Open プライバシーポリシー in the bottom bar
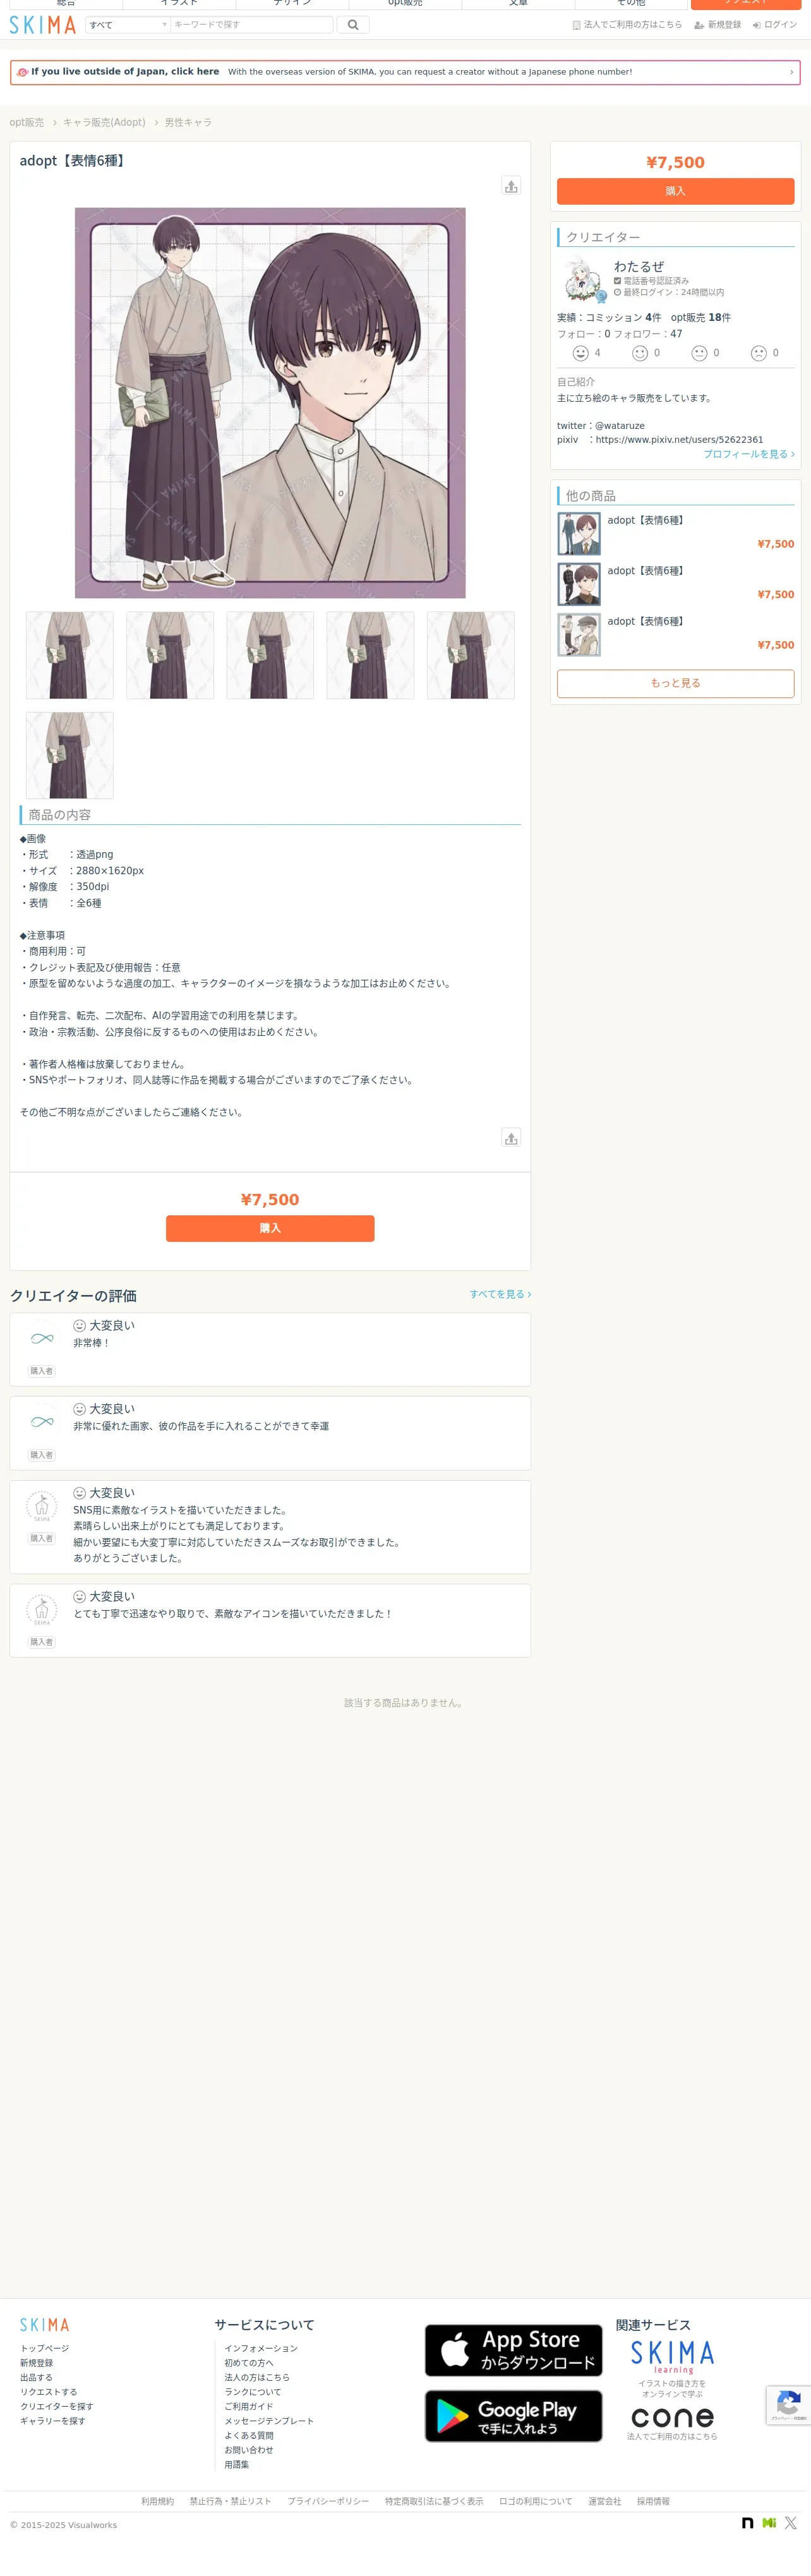 point(328,2501)
